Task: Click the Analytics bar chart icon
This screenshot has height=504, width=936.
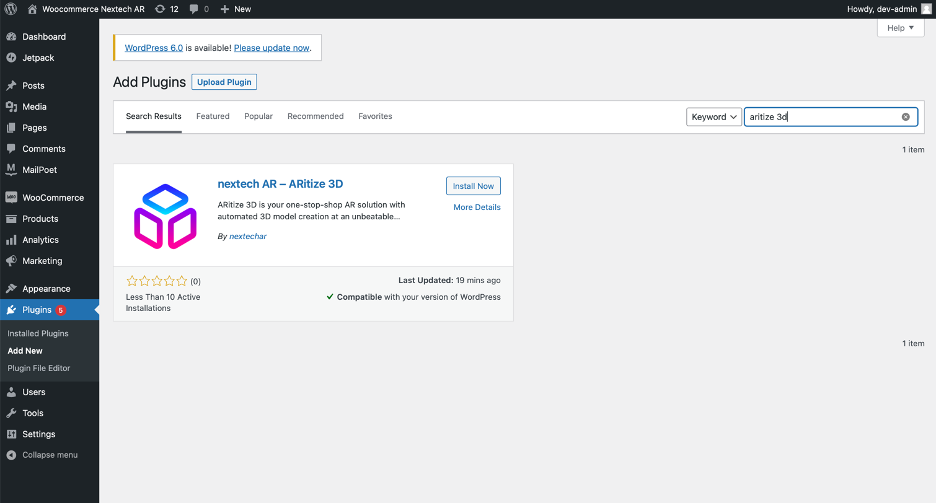Action: [x=11, y=240]
